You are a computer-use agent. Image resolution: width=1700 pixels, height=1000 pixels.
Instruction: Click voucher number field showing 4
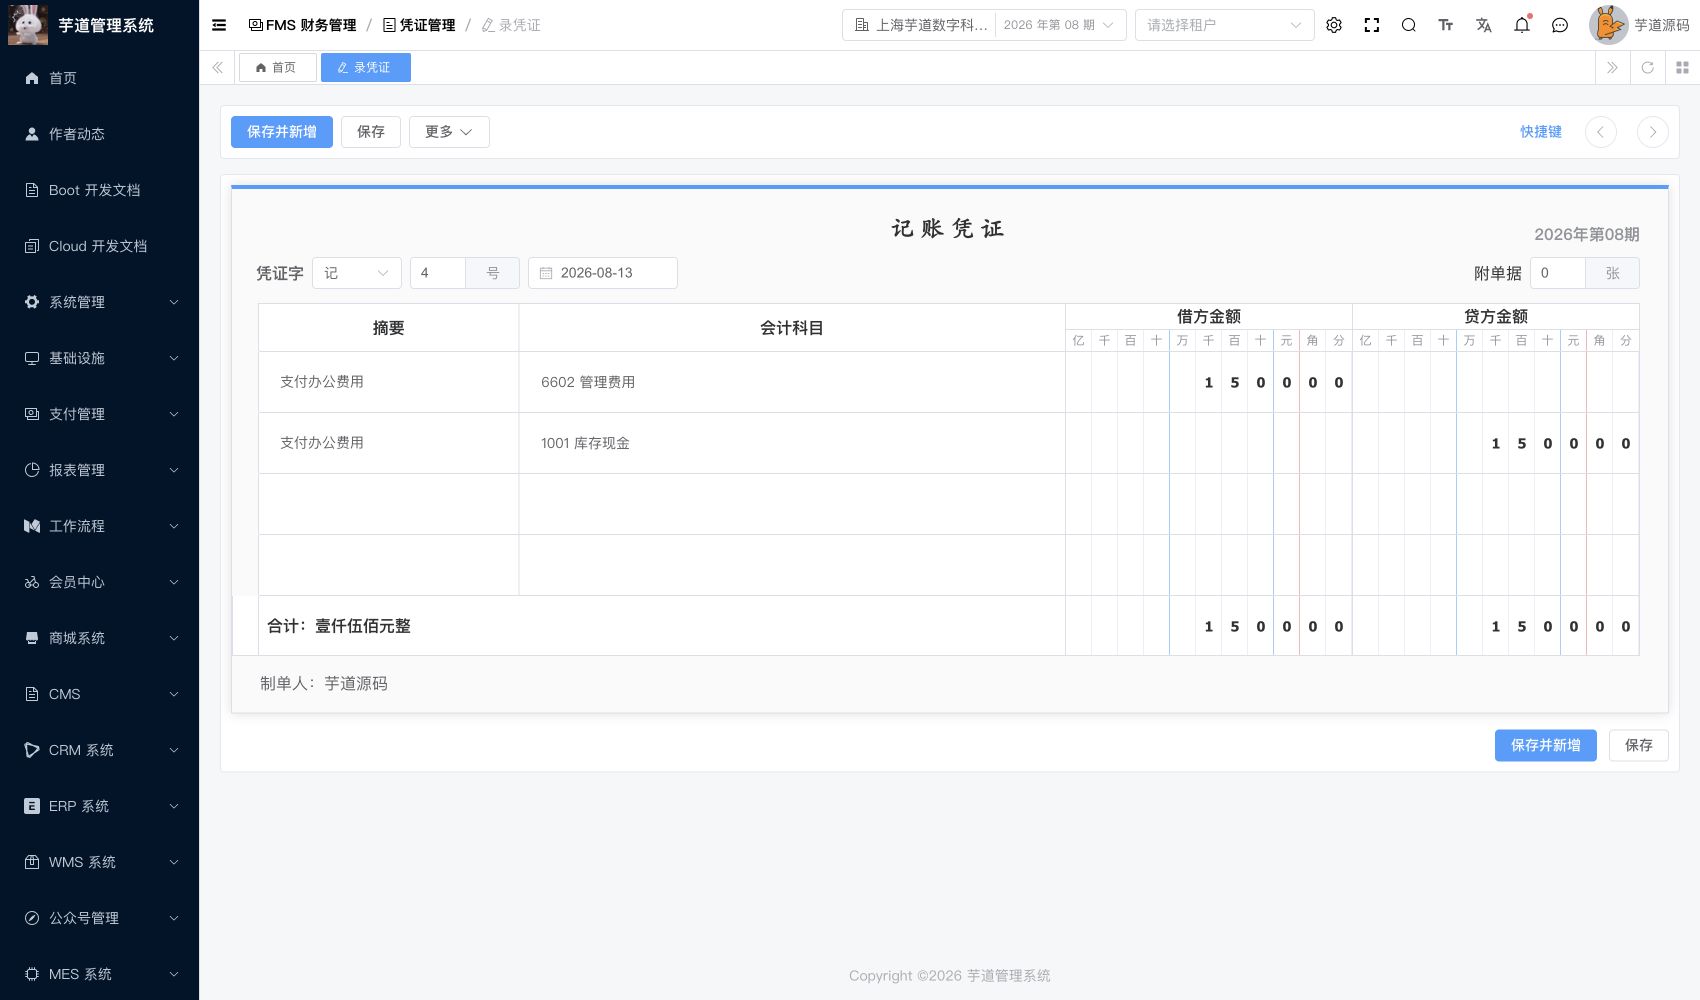click(x=438, y=273)
